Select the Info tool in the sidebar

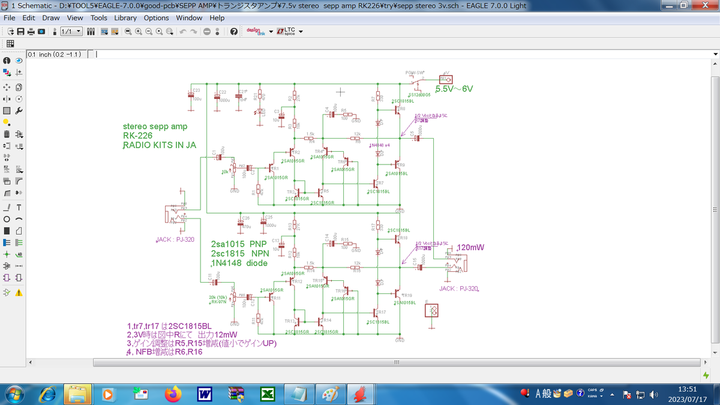[x=7, y=62]
